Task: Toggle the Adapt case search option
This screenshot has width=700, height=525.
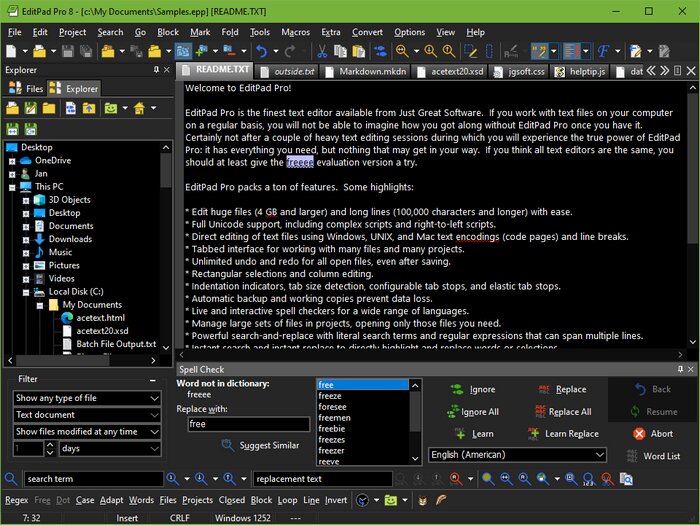Action: [111, 500]
